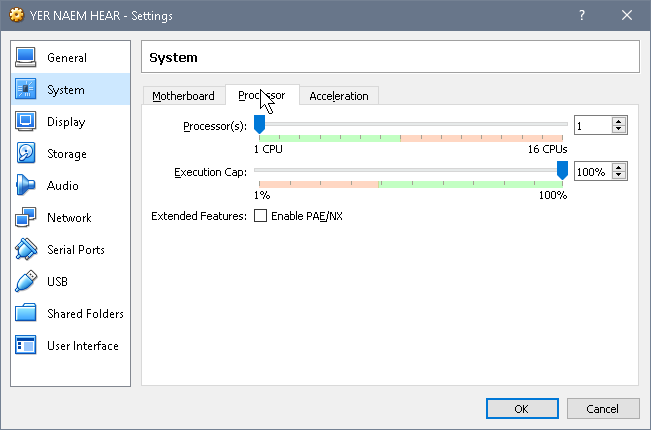Image resolution: width=651 pixels, height=430 pixels.
Task: Click the help question mark in title bar
Action: (x=582, y=16)
